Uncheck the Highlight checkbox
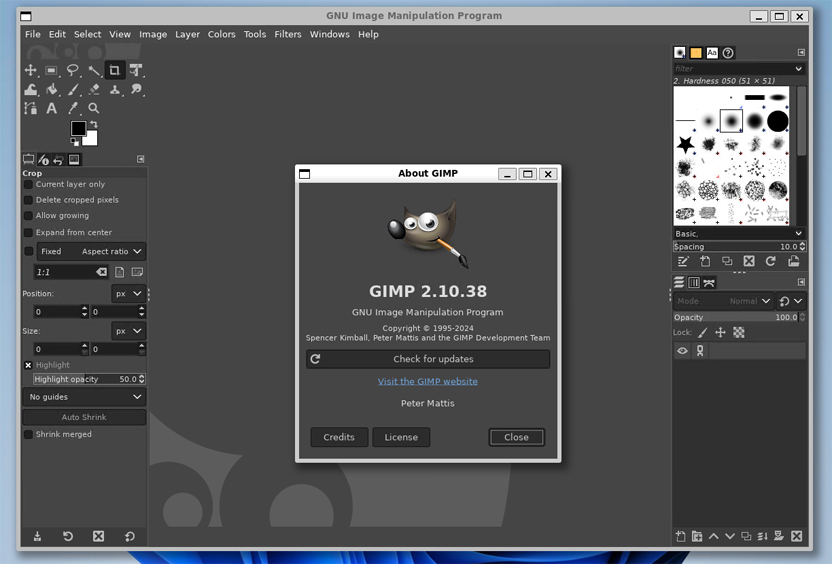832x564 pixels. tap(29, 365)
